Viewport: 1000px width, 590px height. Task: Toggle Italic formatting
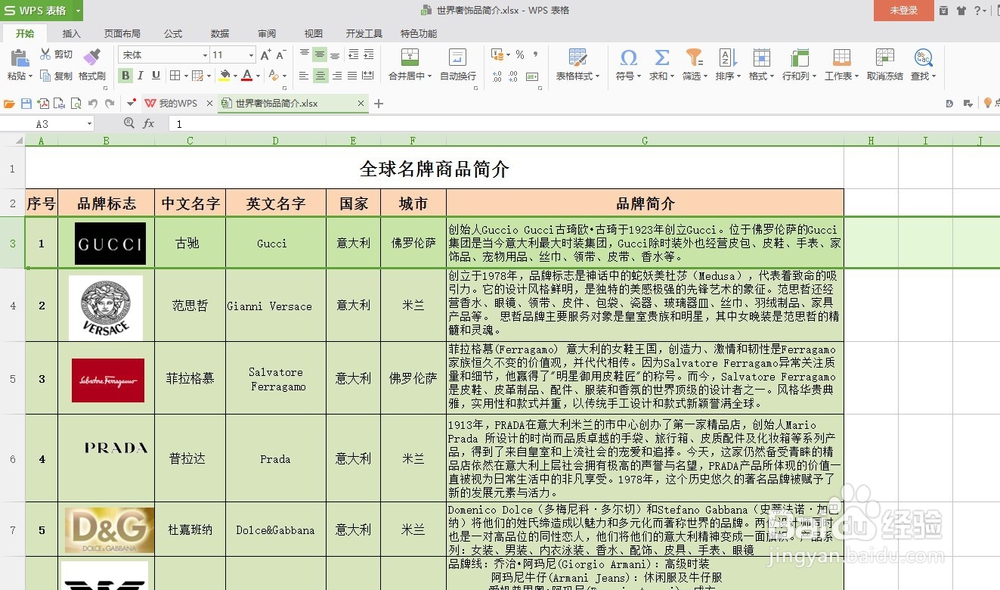tap(140, 76)
